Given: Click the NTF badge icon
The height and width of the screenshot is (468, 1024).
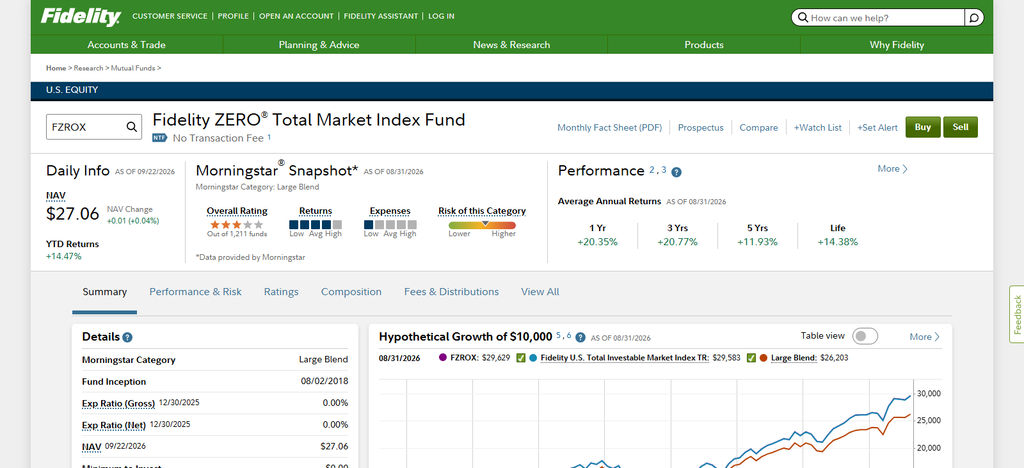Looking at the screenshot, I should pyautogui.click(x=160, y=138).
